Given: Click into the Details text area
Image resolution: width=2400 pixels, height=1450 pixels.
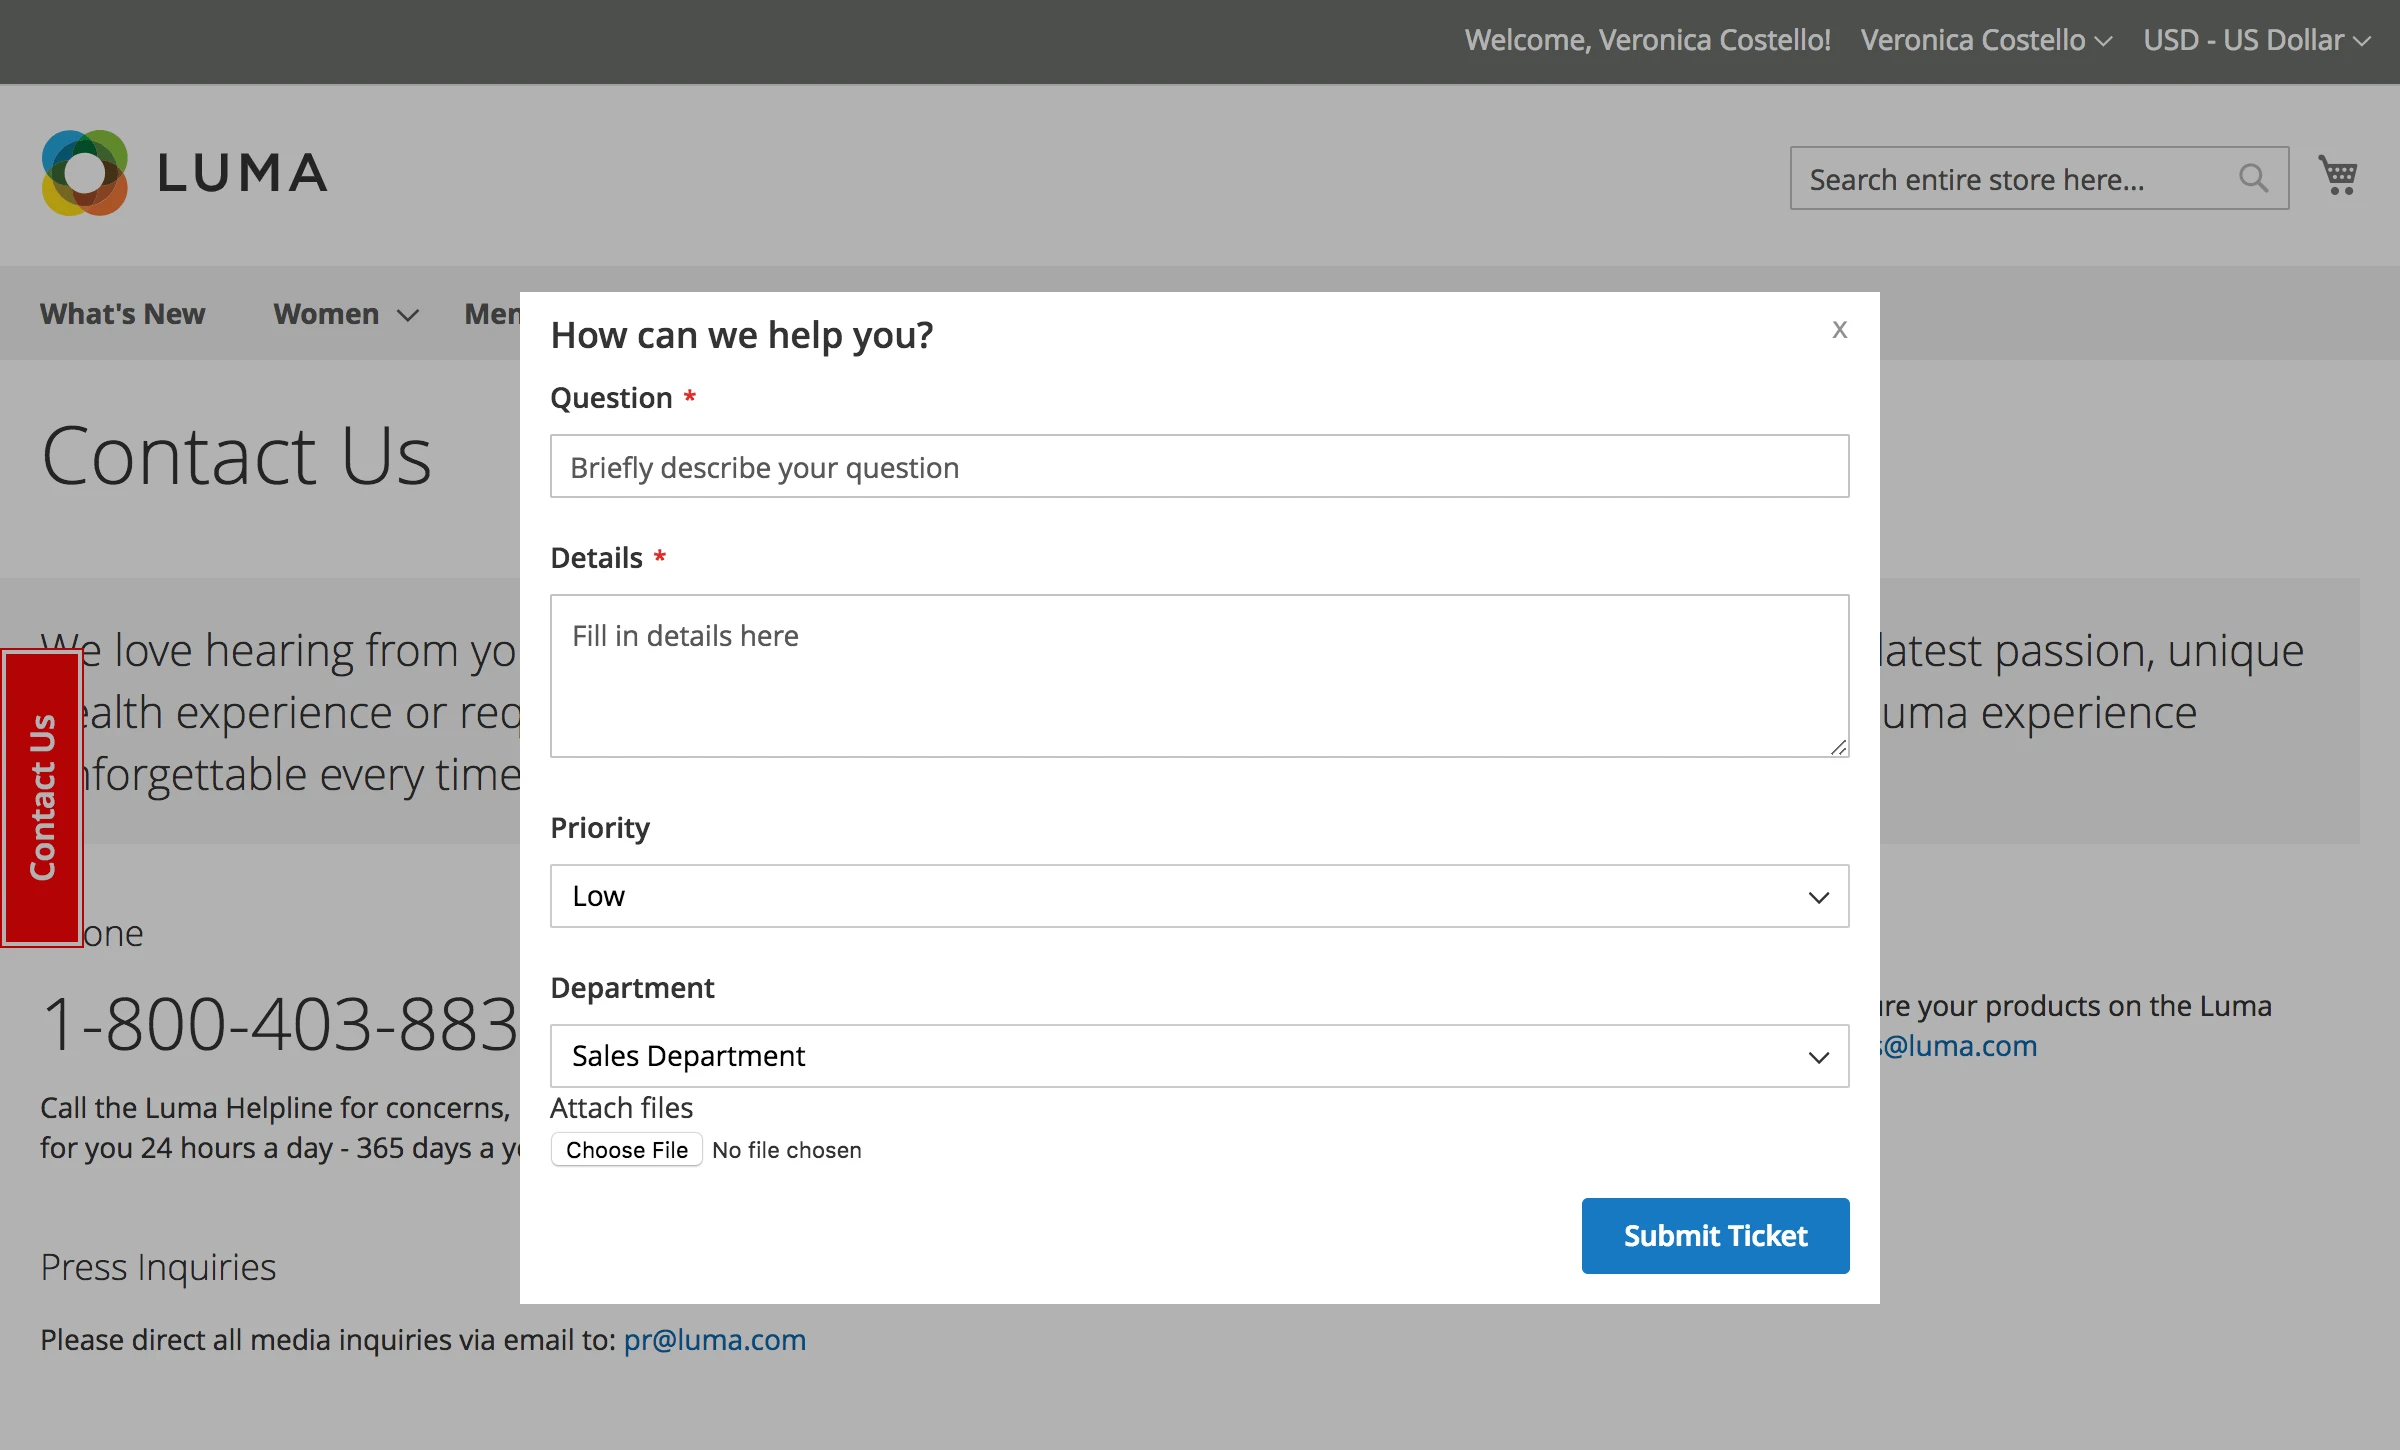Looking at the screenshot, I should (1199, 676).
